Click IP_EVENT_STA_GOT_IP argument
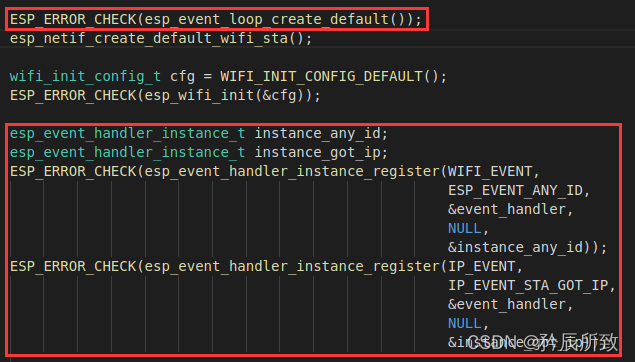 [528, 285]
